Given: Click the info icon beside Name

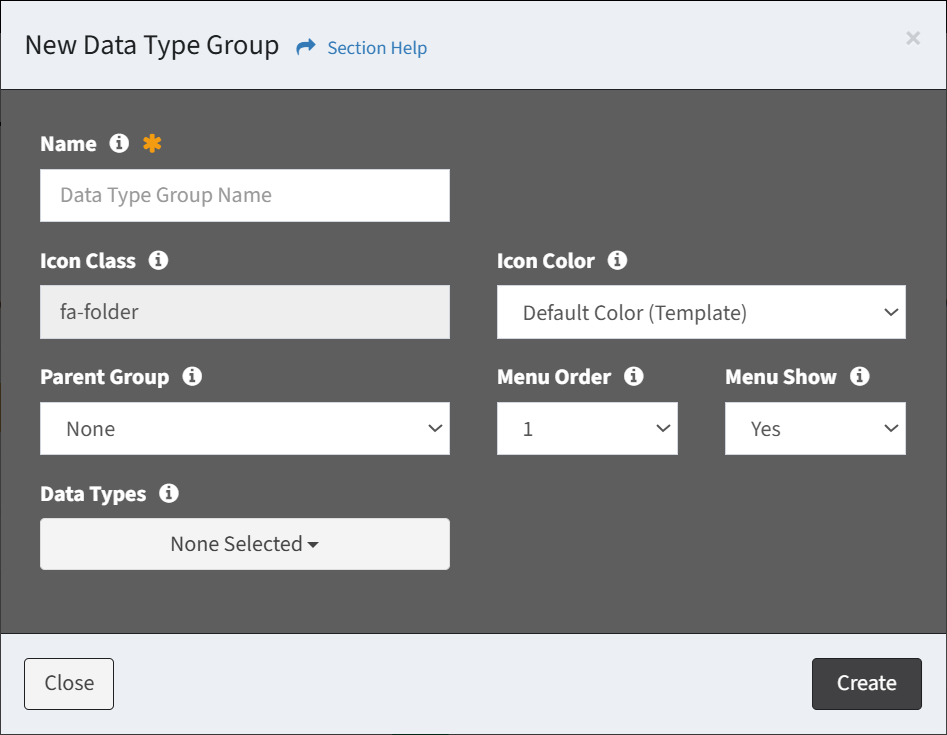Looking at the screenshot, I should [x=119, y=144].
